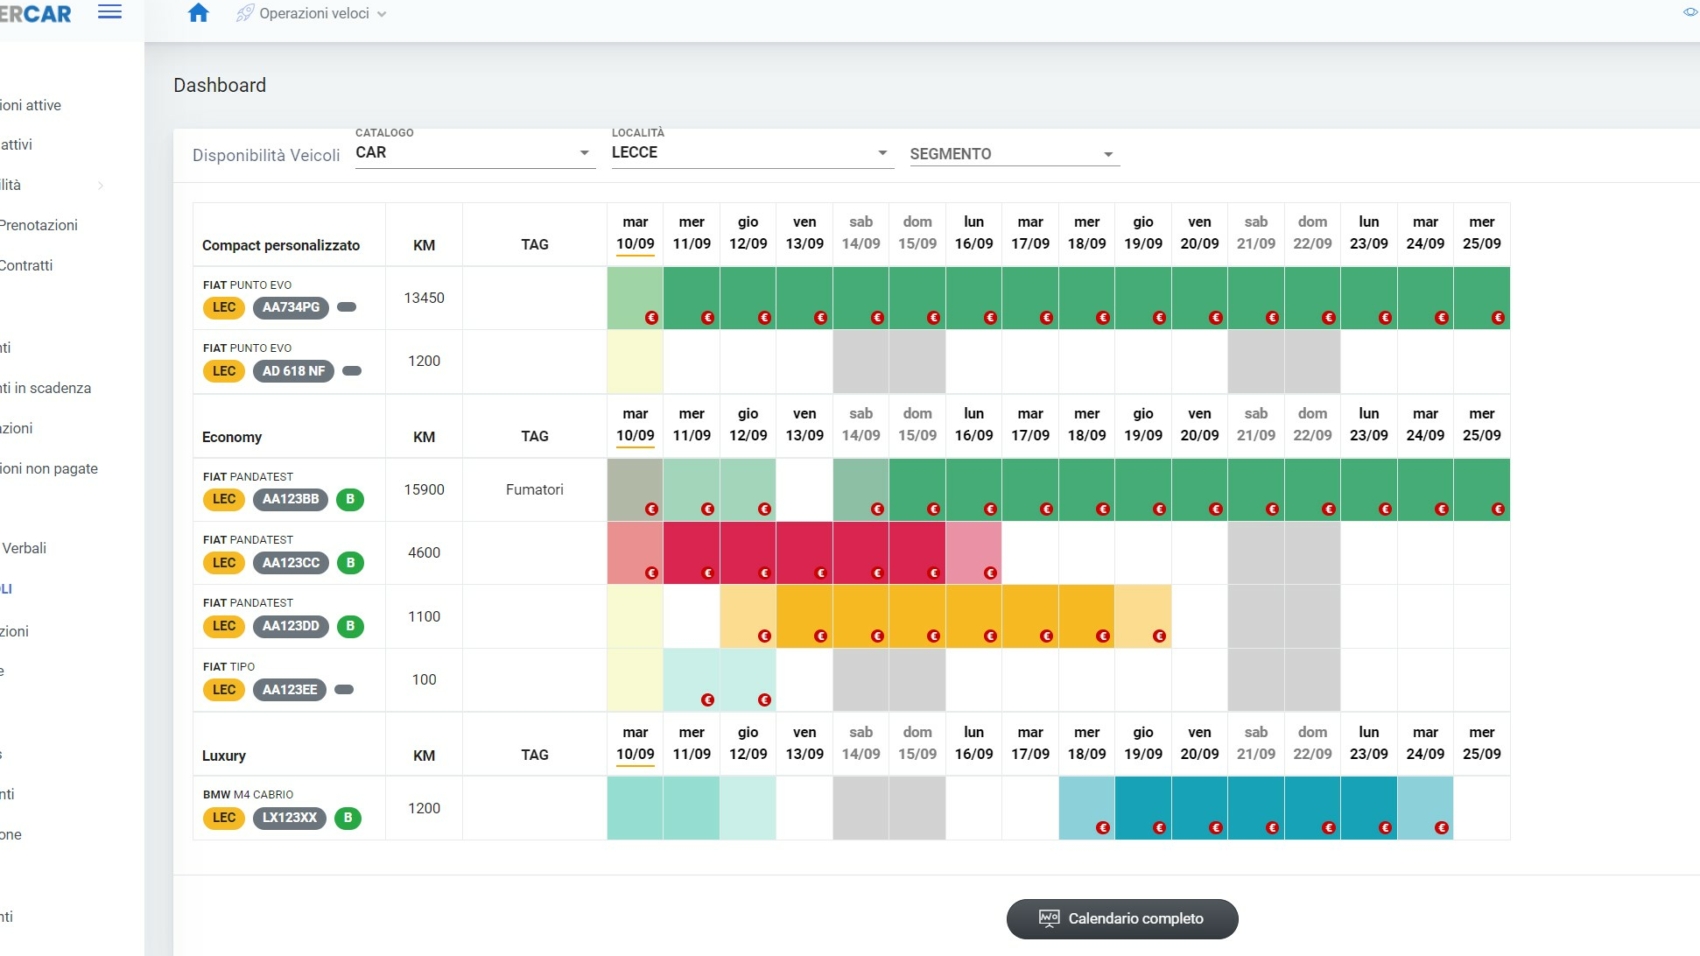Click plate tag AA123DD
Screen dimensions: 1700x956
click(x=290, y=626)
